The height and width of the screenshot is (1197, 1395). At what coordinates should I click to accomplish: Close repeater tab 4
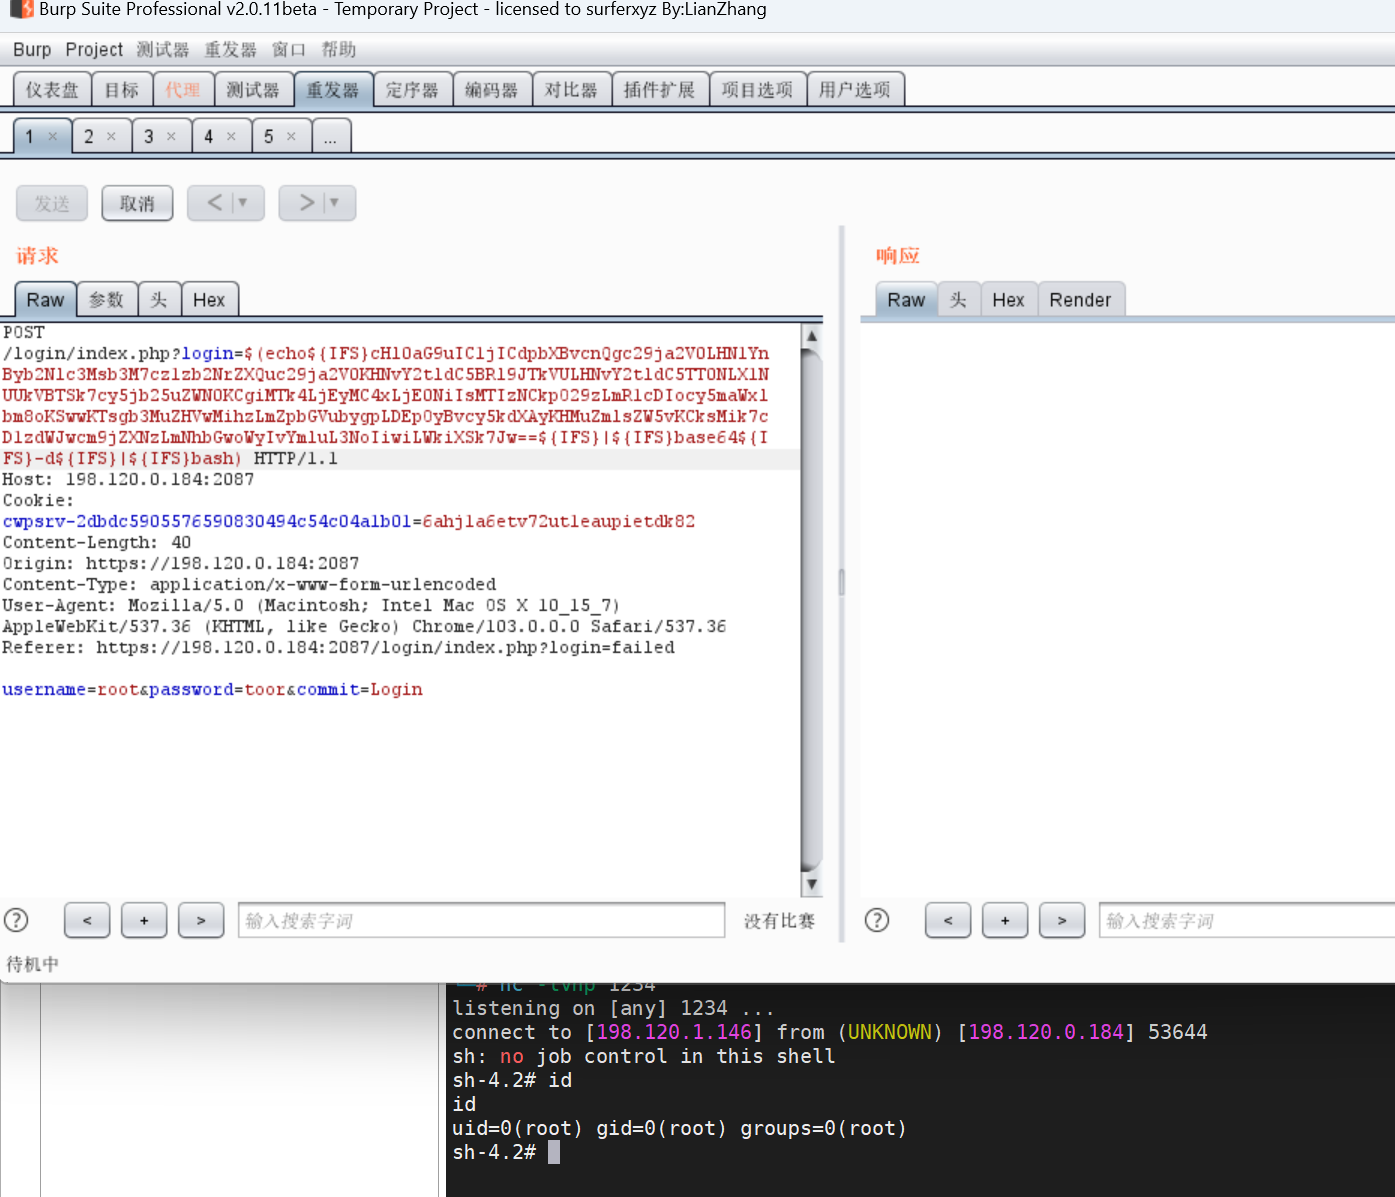point(231,137)
